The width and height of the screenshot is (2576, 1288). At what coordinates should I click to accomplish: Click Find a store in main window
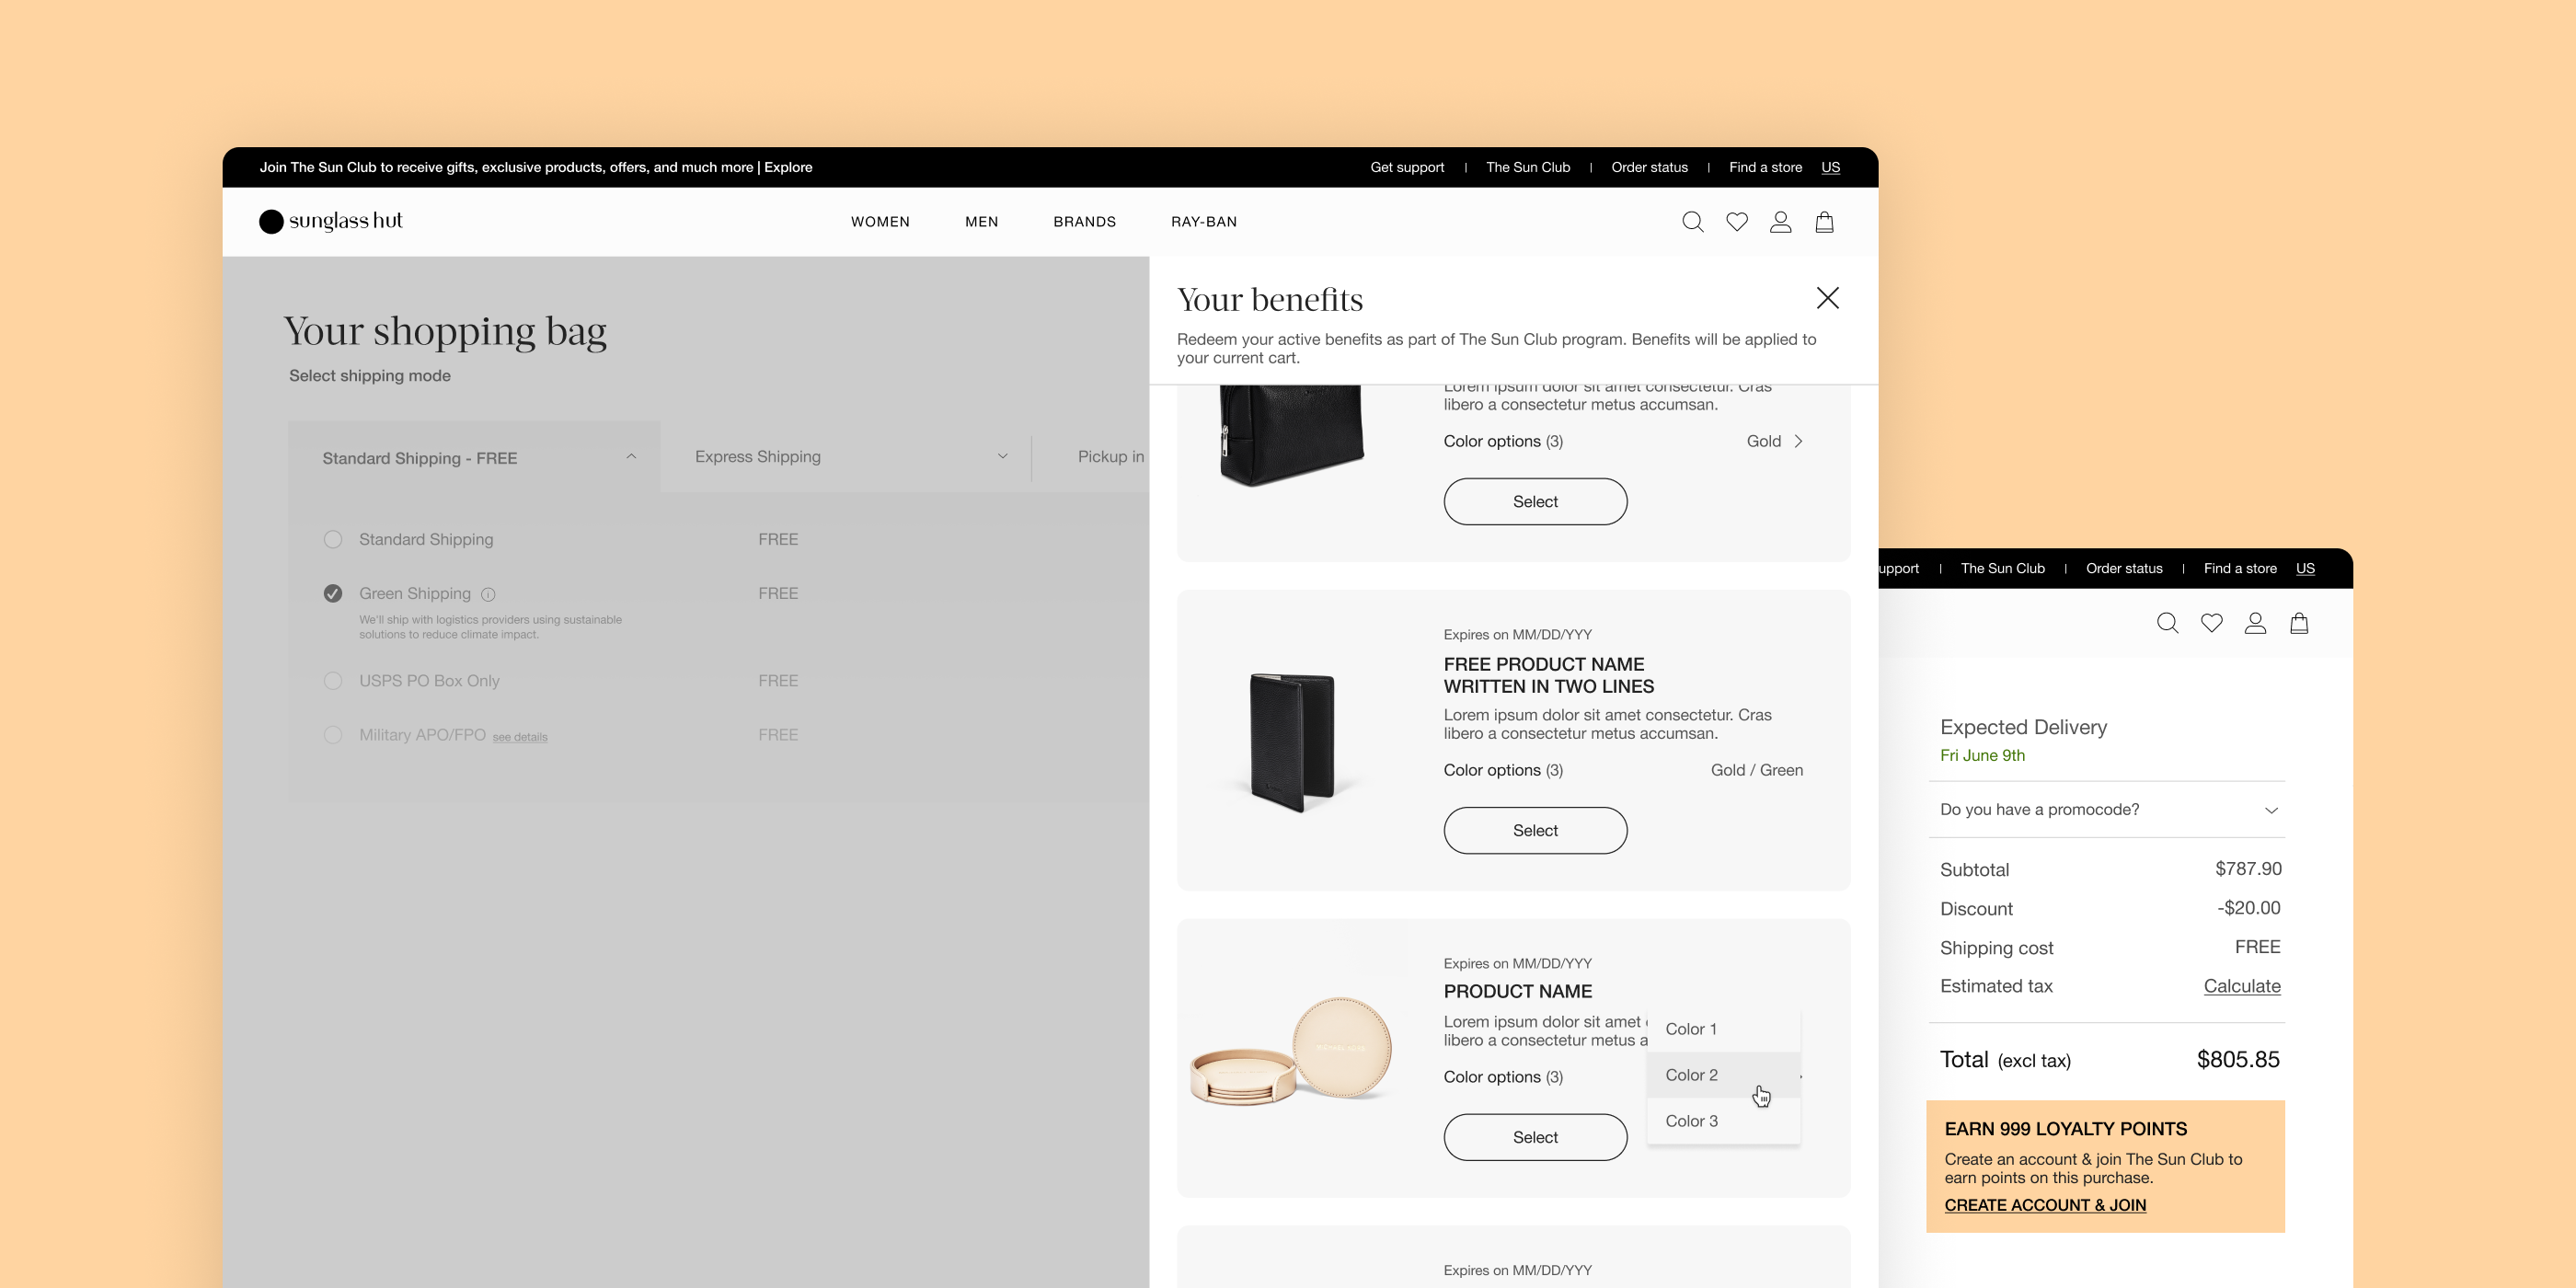(x=1765, y=167)
